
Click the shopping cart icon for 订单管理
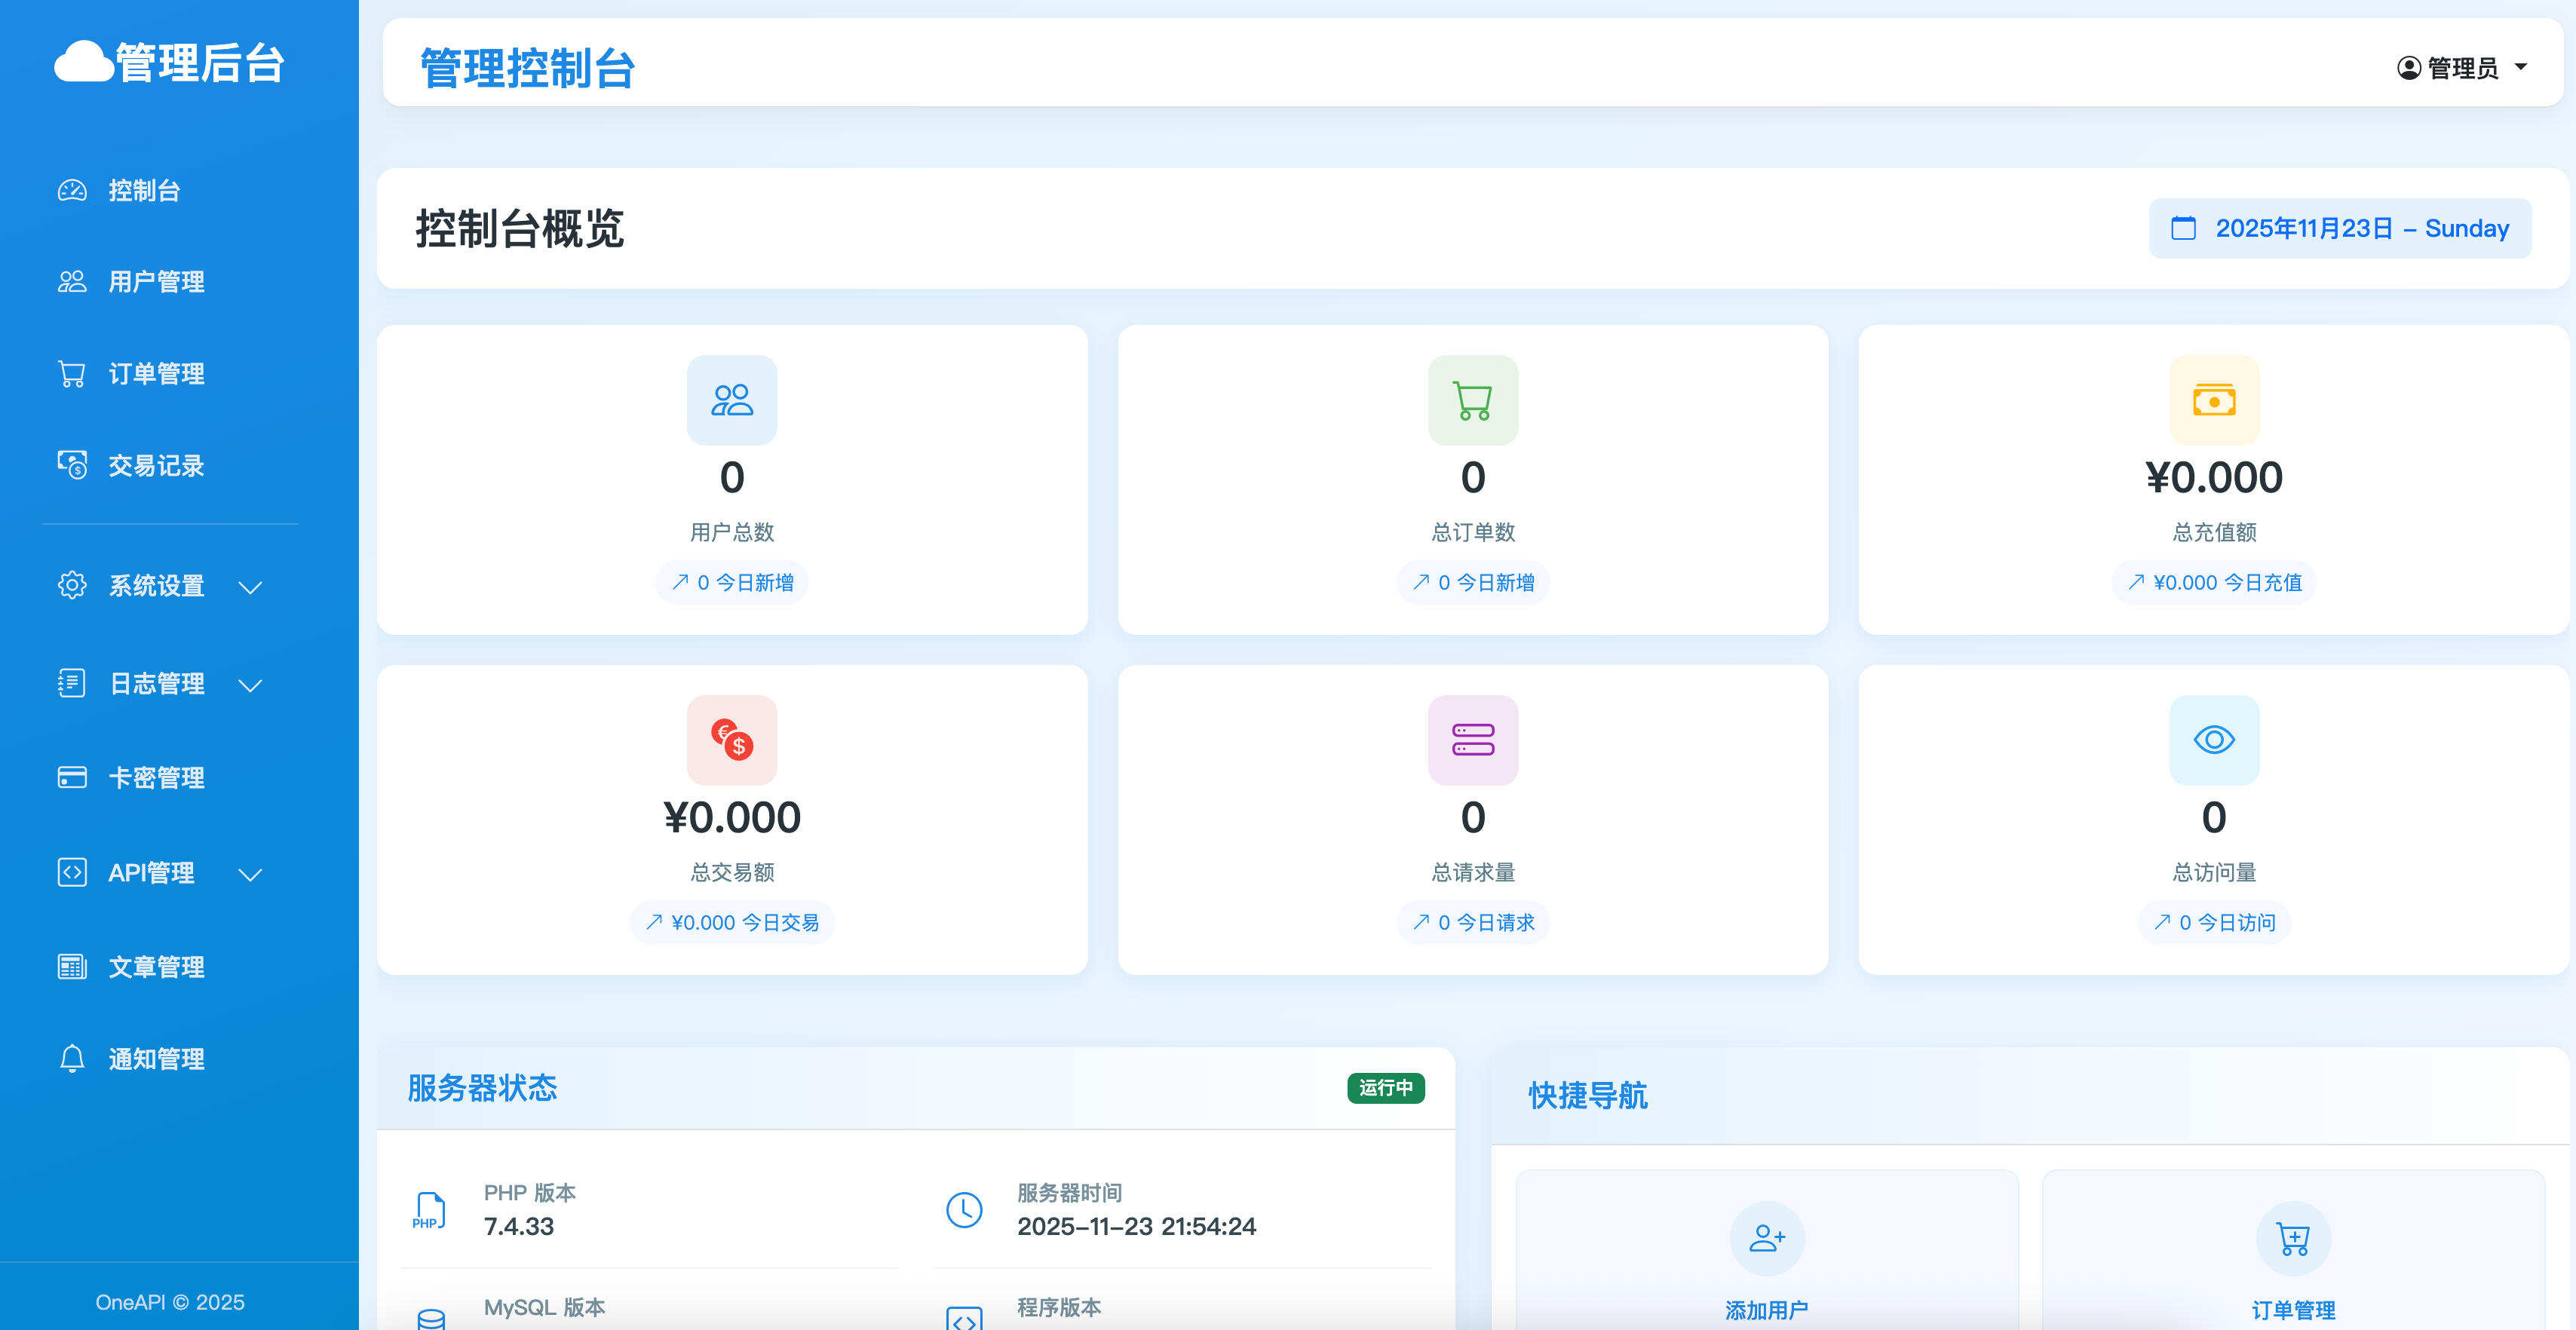point(72,373)
